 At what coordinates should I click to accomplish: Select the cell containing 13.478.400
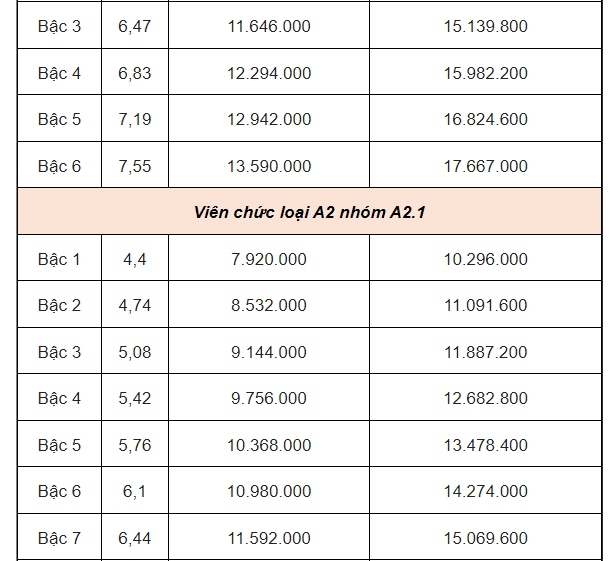pos(485,445)
